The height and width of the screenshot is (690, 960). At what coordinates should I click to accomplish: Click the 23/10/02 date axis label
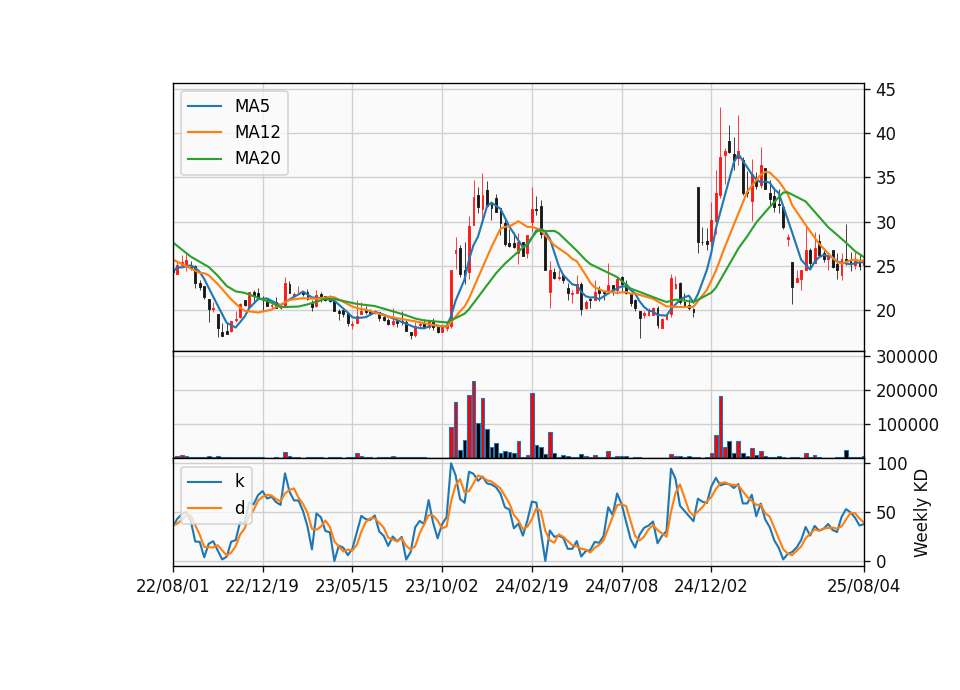point(441,586)
